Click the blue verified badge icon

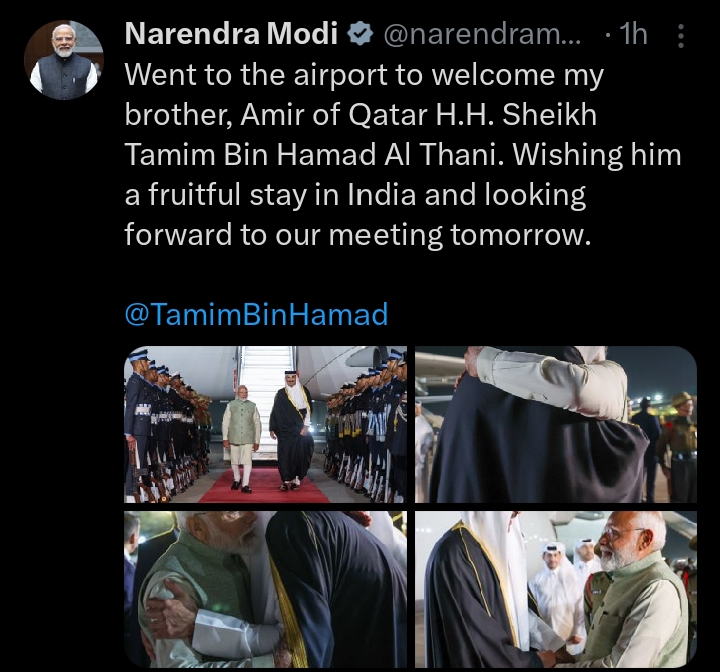[359, 34]
